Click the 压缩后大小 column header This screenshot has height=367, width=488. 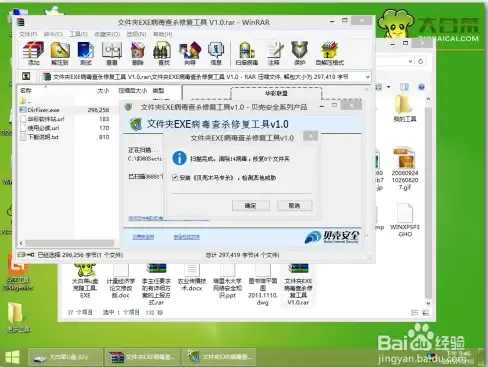(x=133, y=90)
